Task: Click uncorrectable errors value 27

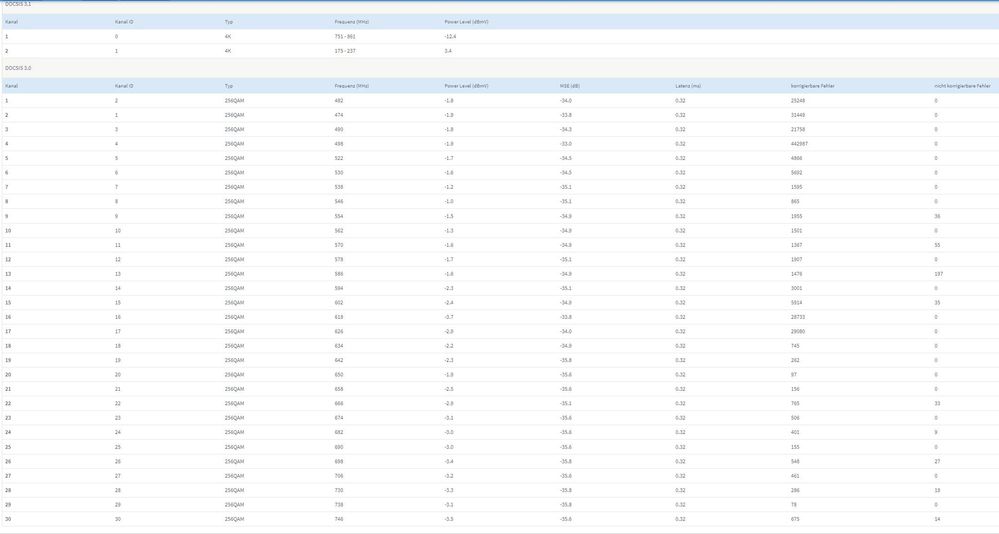Action: tap(937, 461)
